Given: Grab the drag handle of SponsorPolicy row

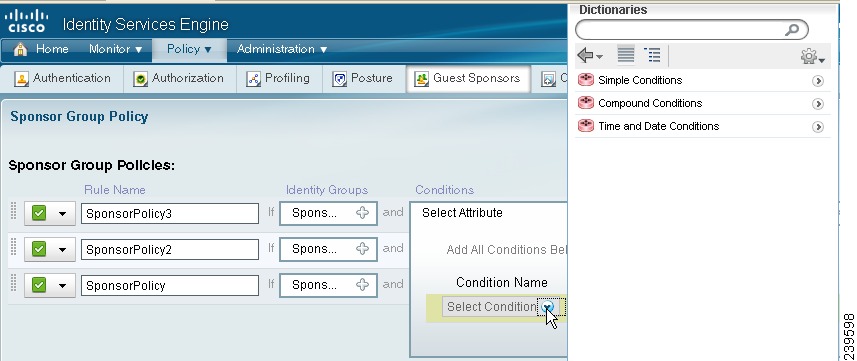Looking at the screenshot, I should [x=14, y=284].
